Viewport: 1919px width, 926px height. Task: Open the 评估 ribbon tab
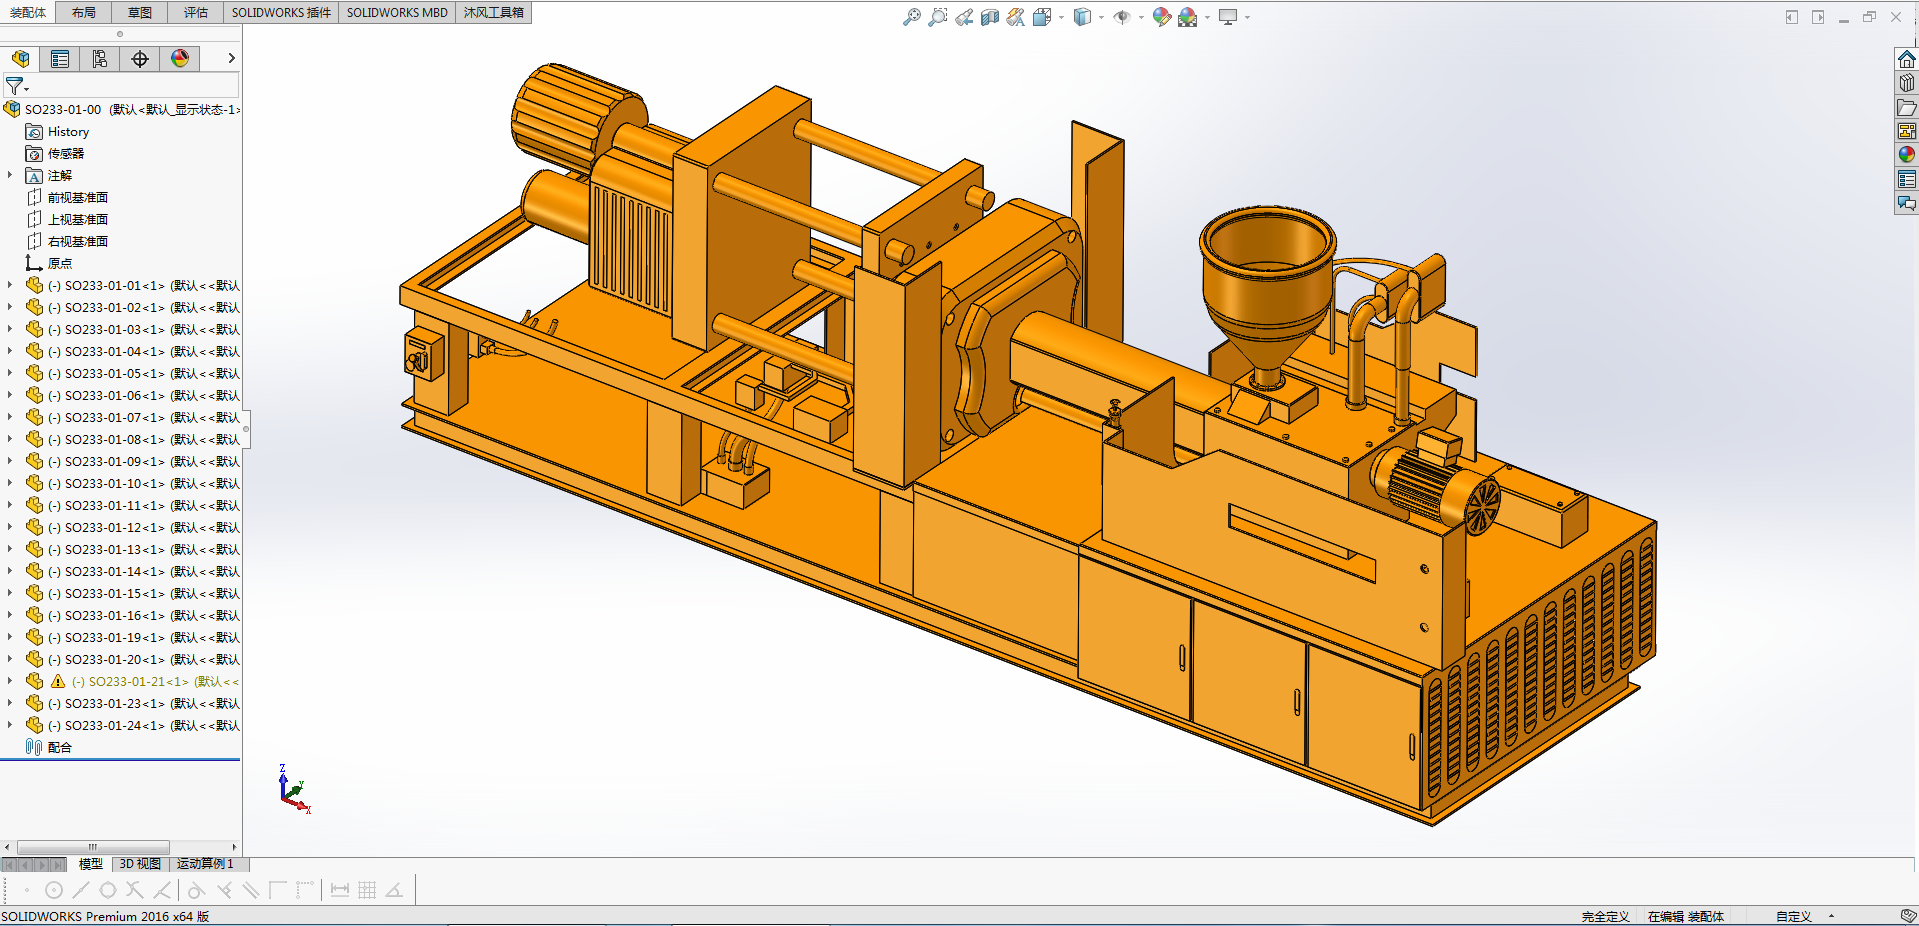(195, 12)
